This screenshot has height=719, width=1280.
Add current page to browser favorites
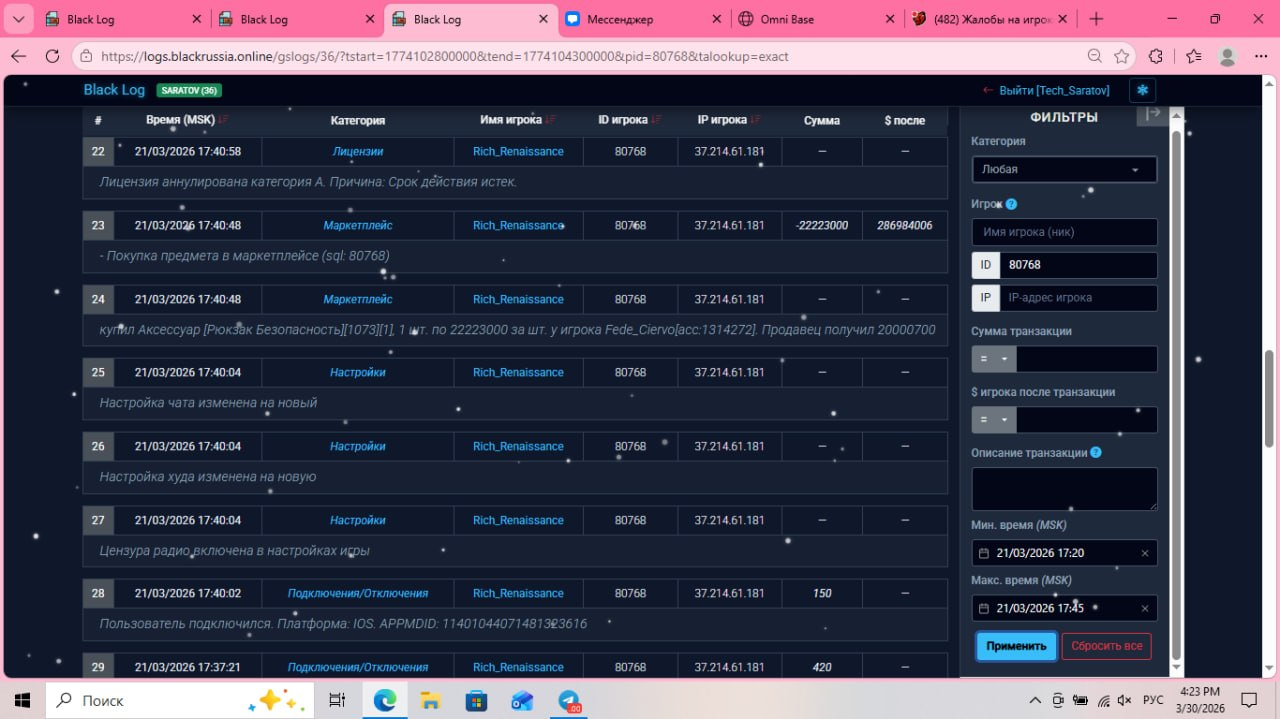pyautogui.click(x=1122, y=56)
